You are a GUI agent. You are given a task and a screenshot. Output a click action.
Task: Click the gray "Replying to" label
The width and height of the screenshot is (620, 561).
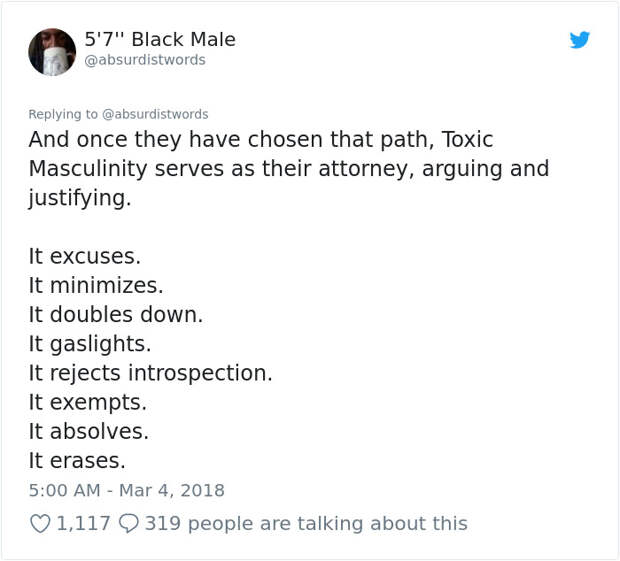coord(63,114)
